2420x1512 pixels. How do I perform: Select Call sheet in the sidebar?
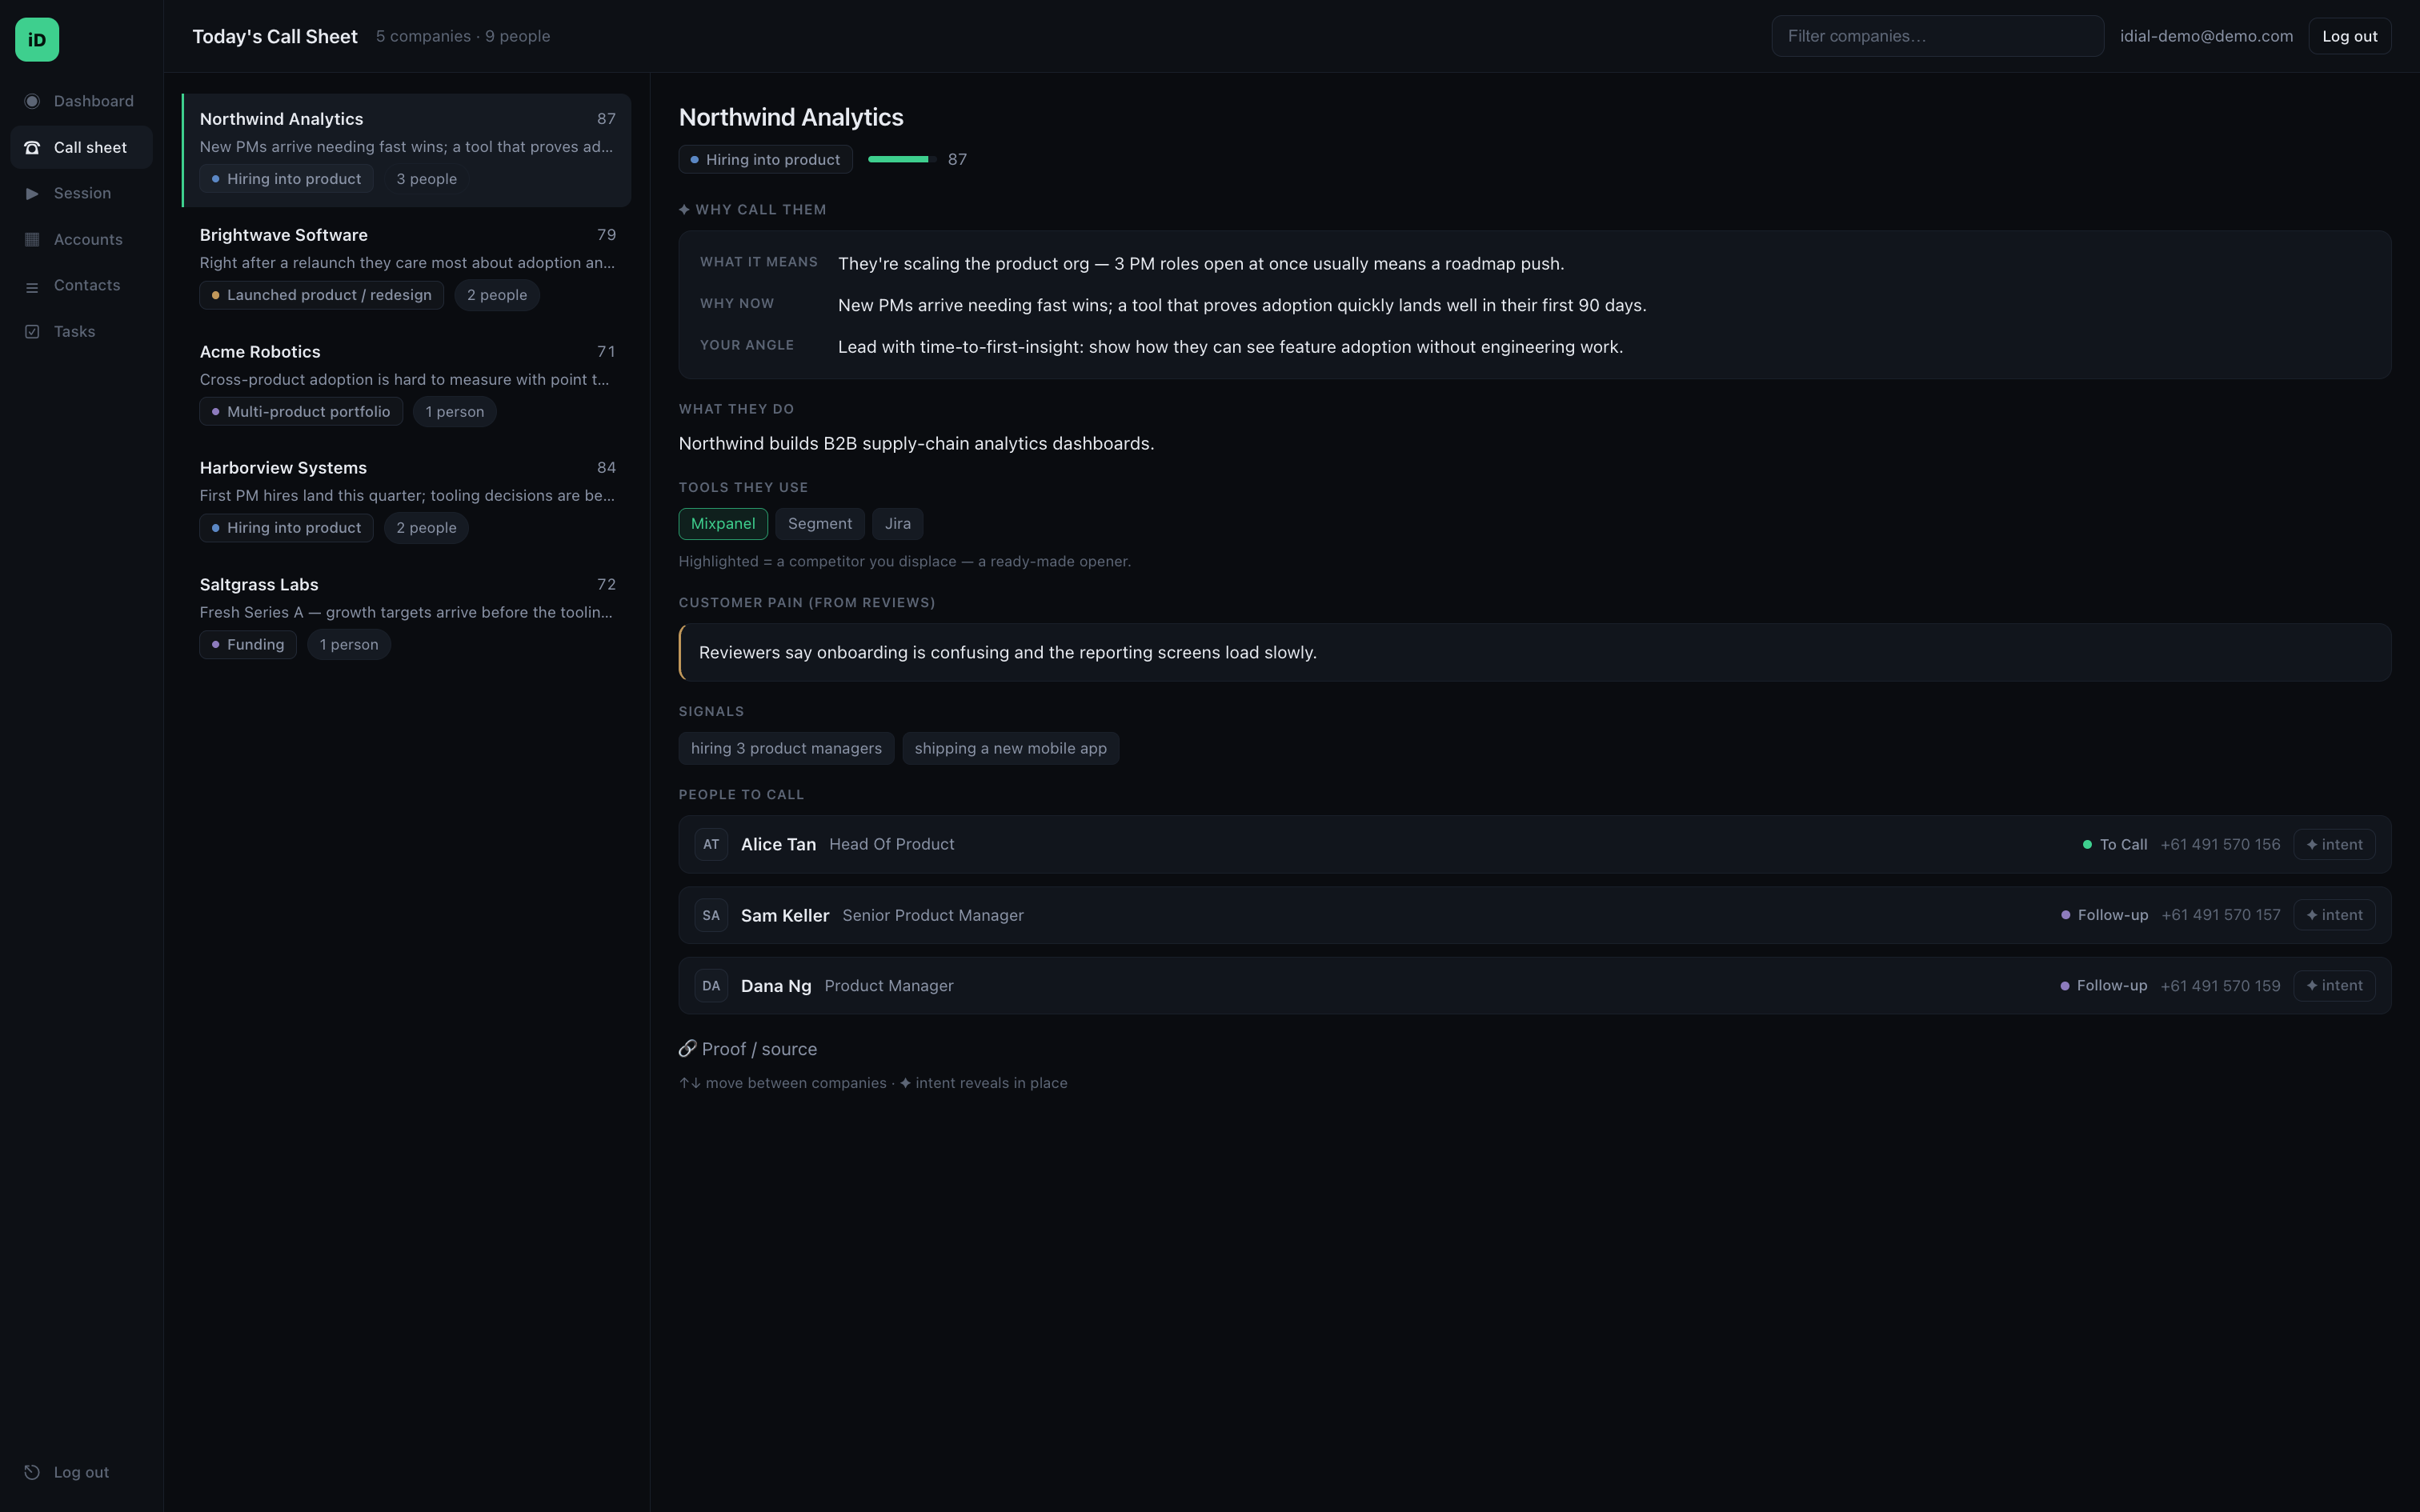81,147
